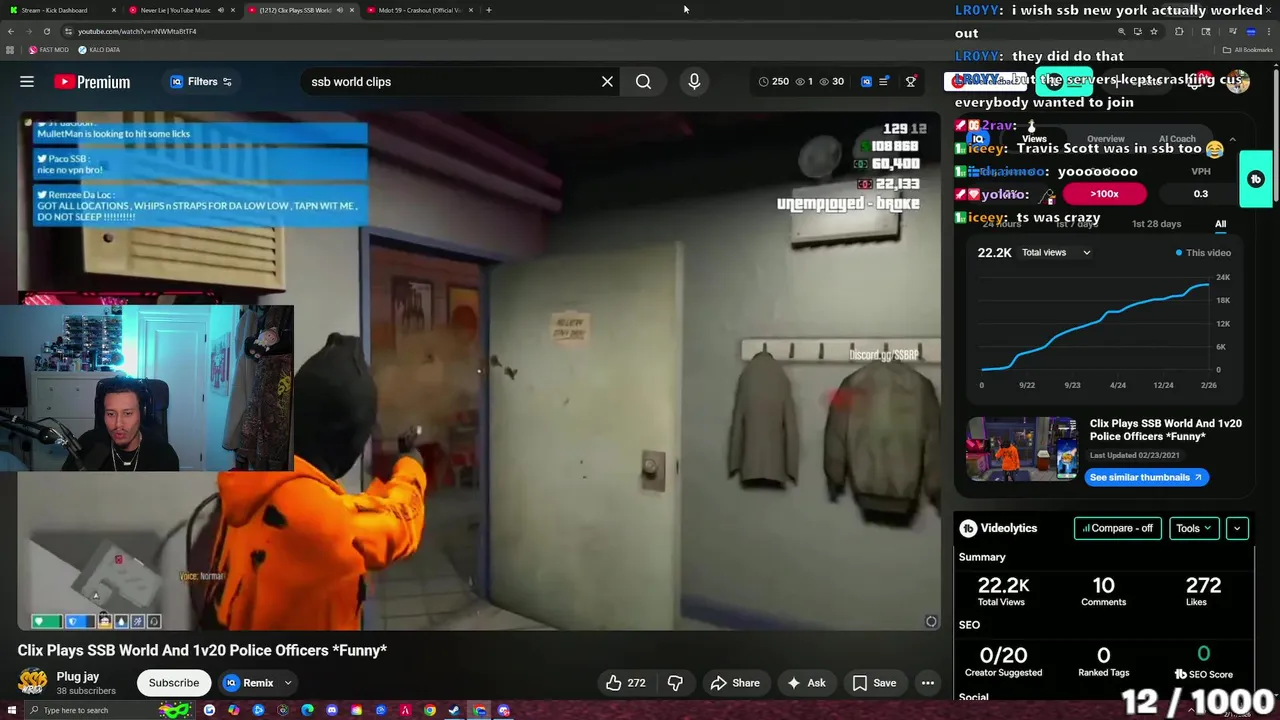The height and width of the screenshot is (720, 1280).
Task: Open Microsoft Edge from the taskbar
Action: (x=307, y=710)
